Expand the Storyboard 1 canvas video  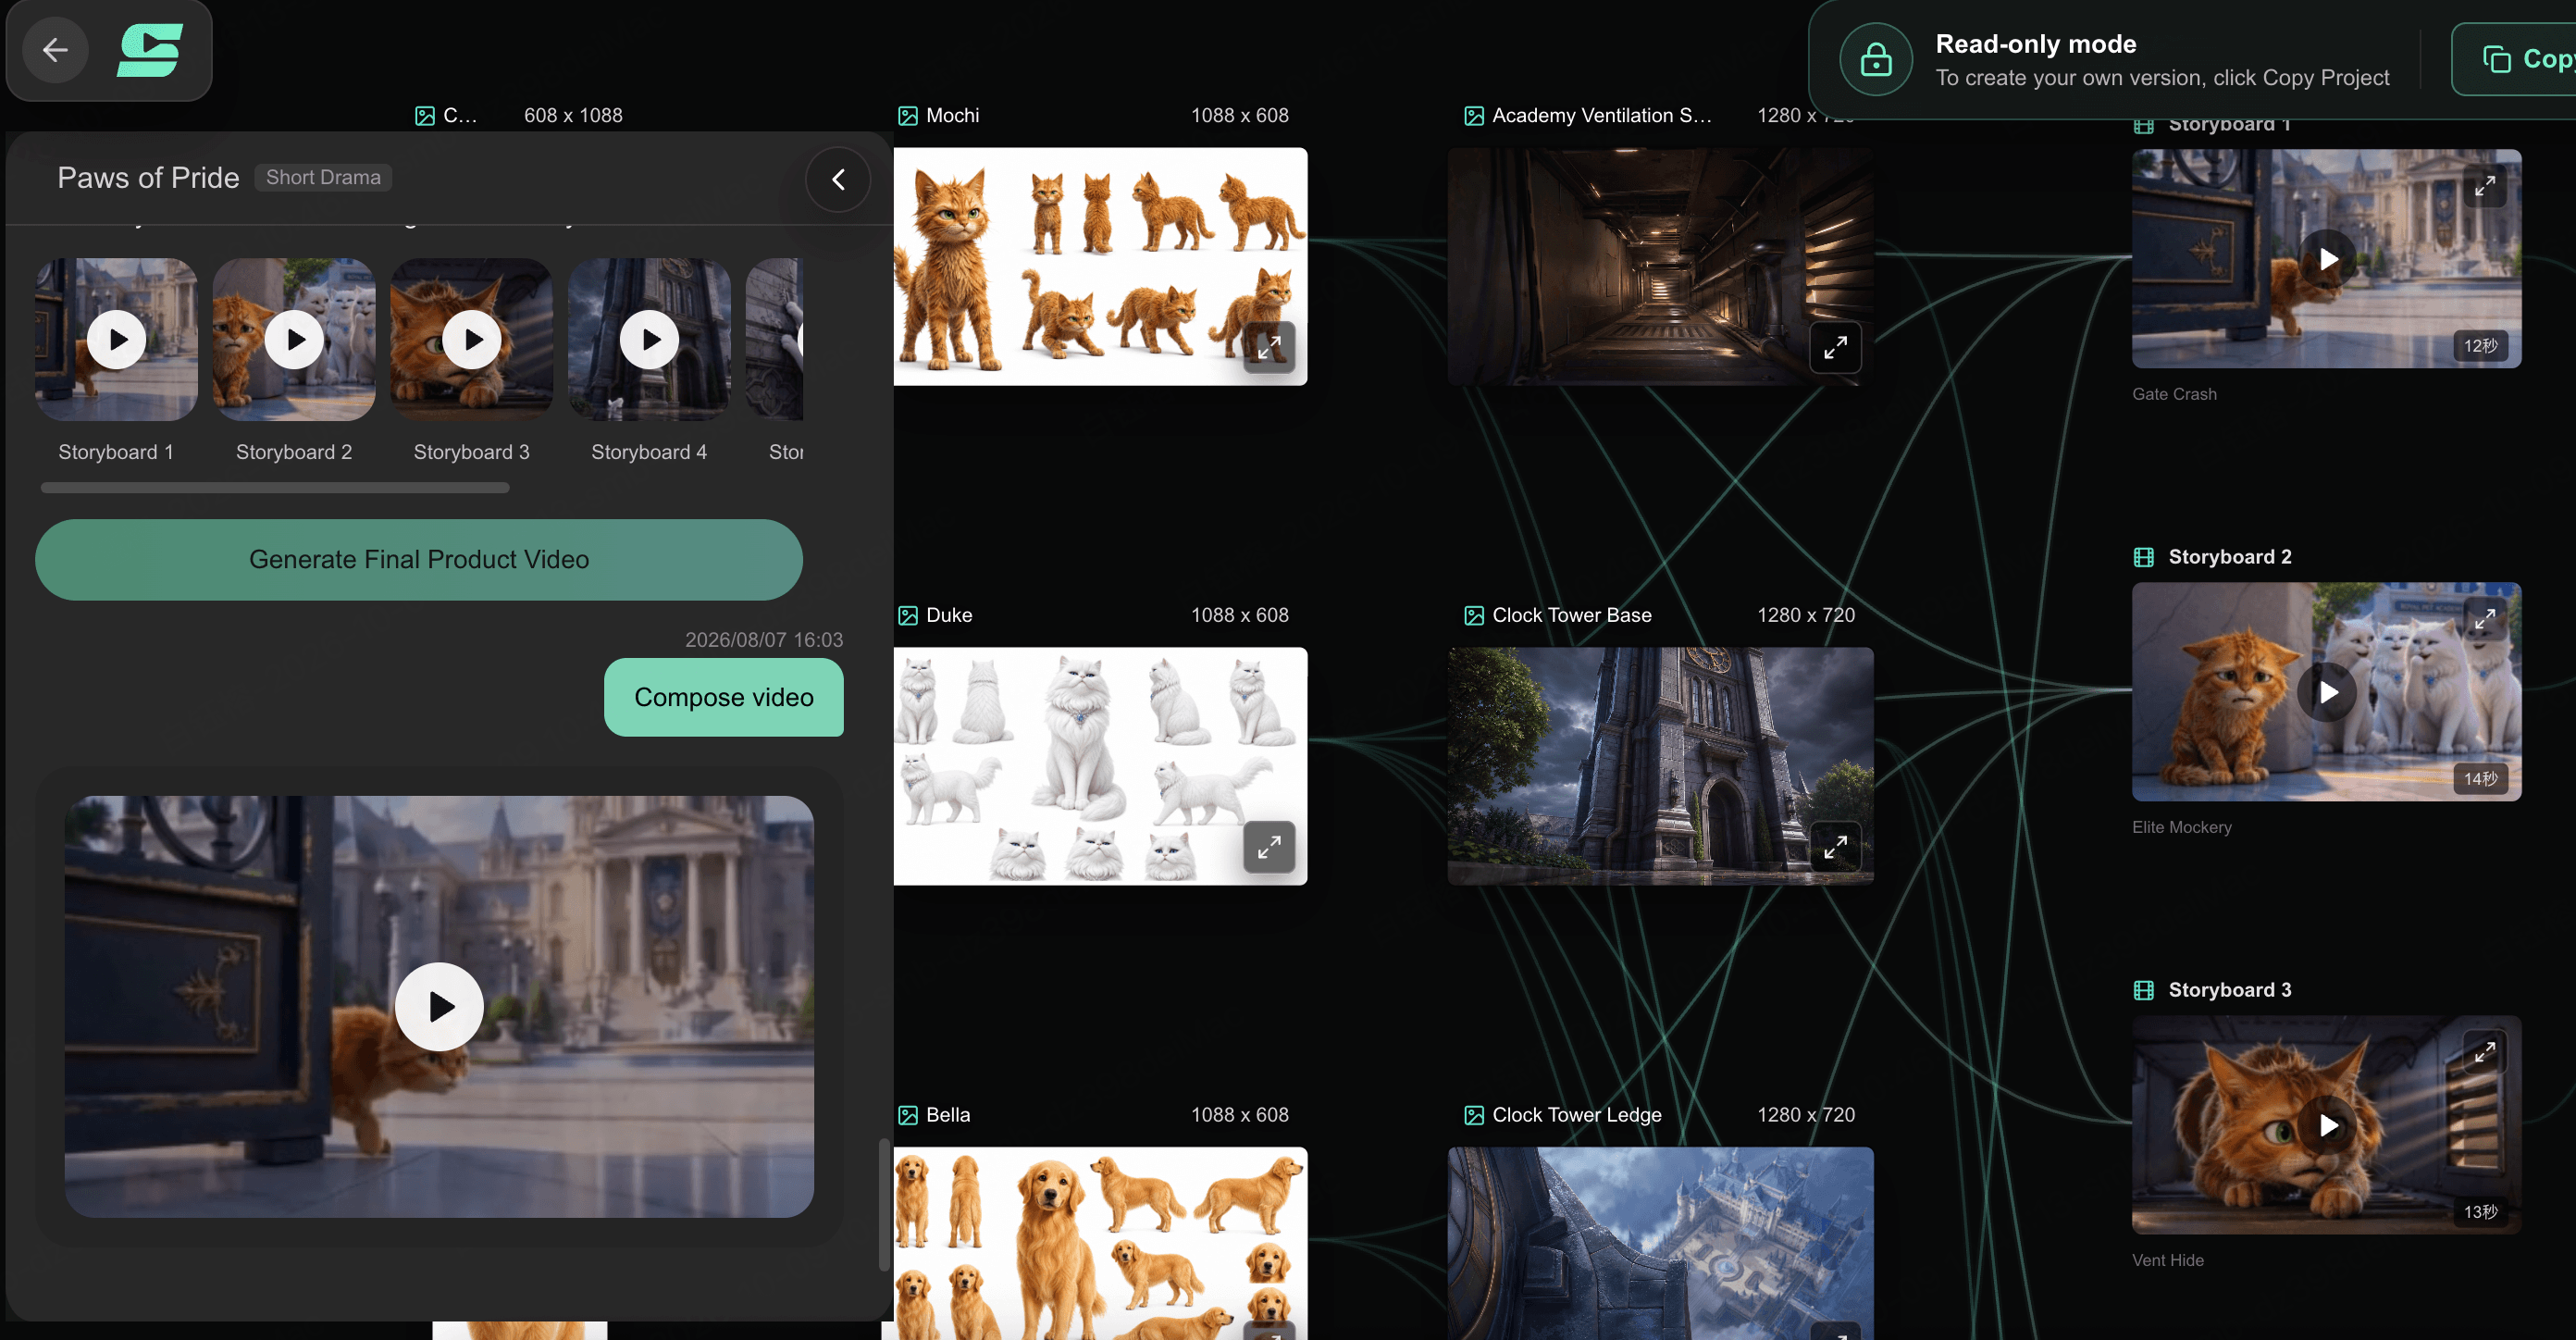tap(2485, 186)
